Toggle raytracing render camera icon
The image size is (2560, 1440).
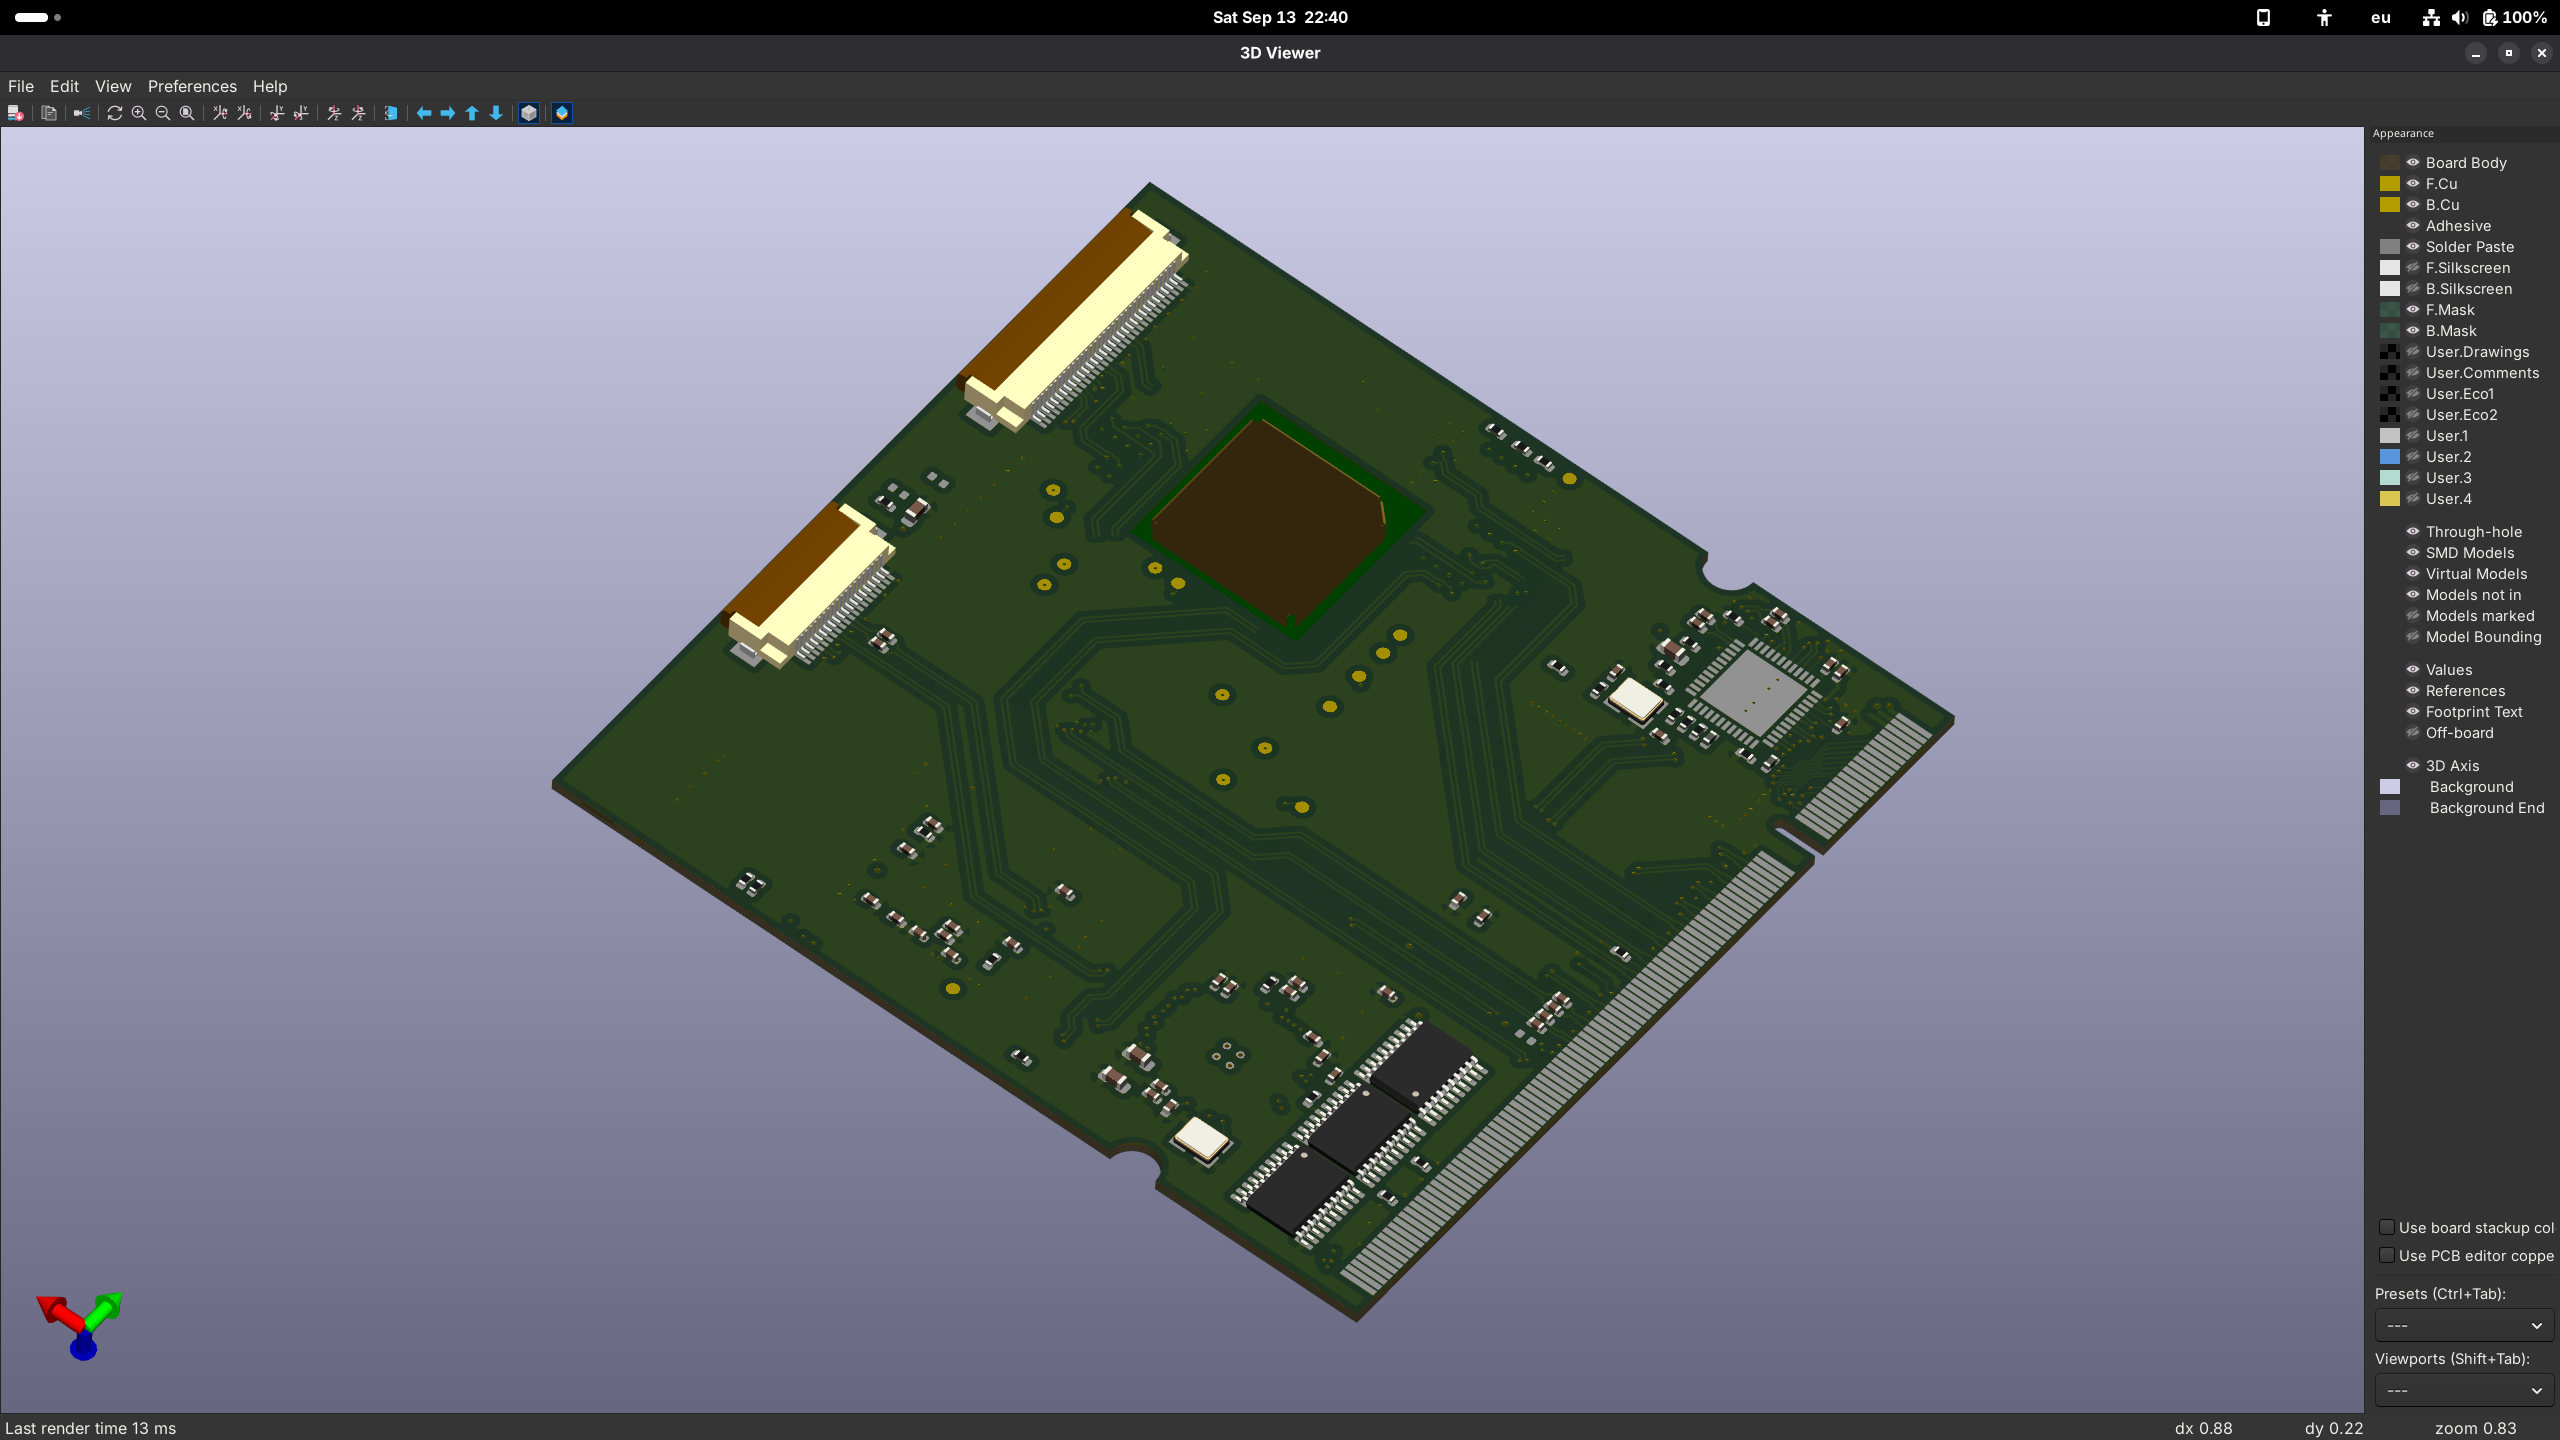point(82,113)
